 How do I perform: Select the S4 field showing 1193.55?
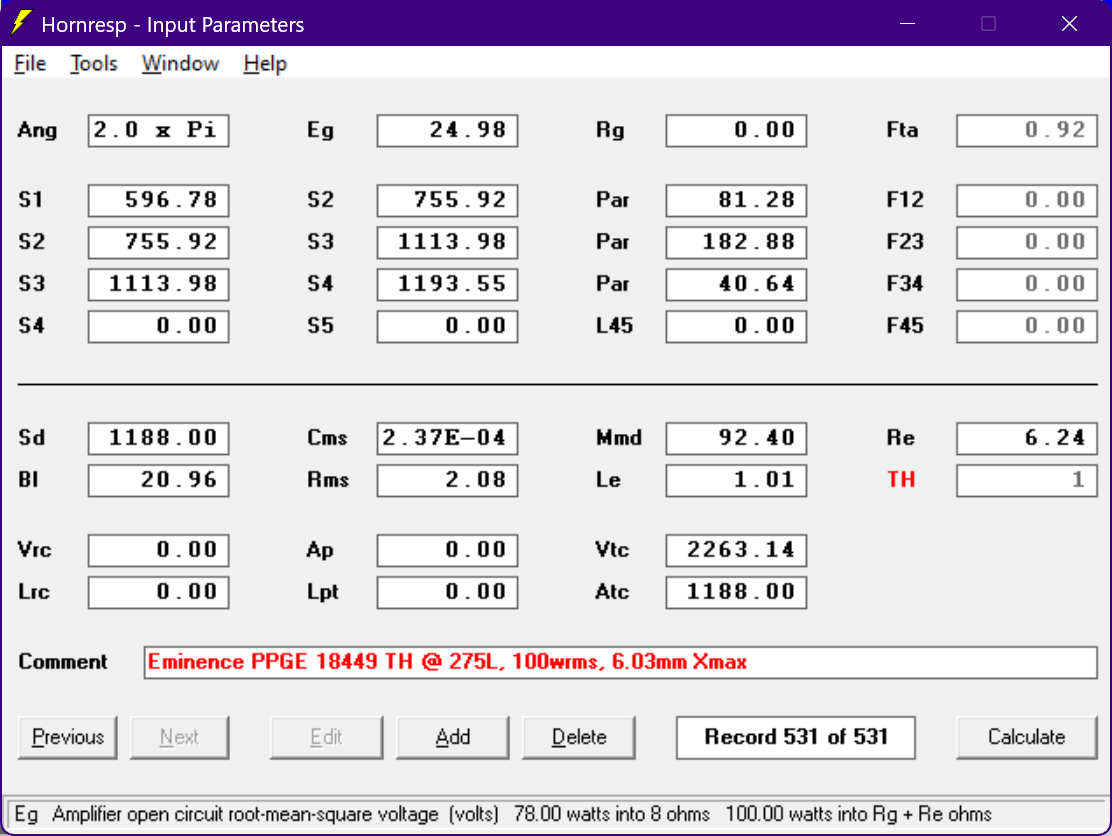(x=447, y=284)
